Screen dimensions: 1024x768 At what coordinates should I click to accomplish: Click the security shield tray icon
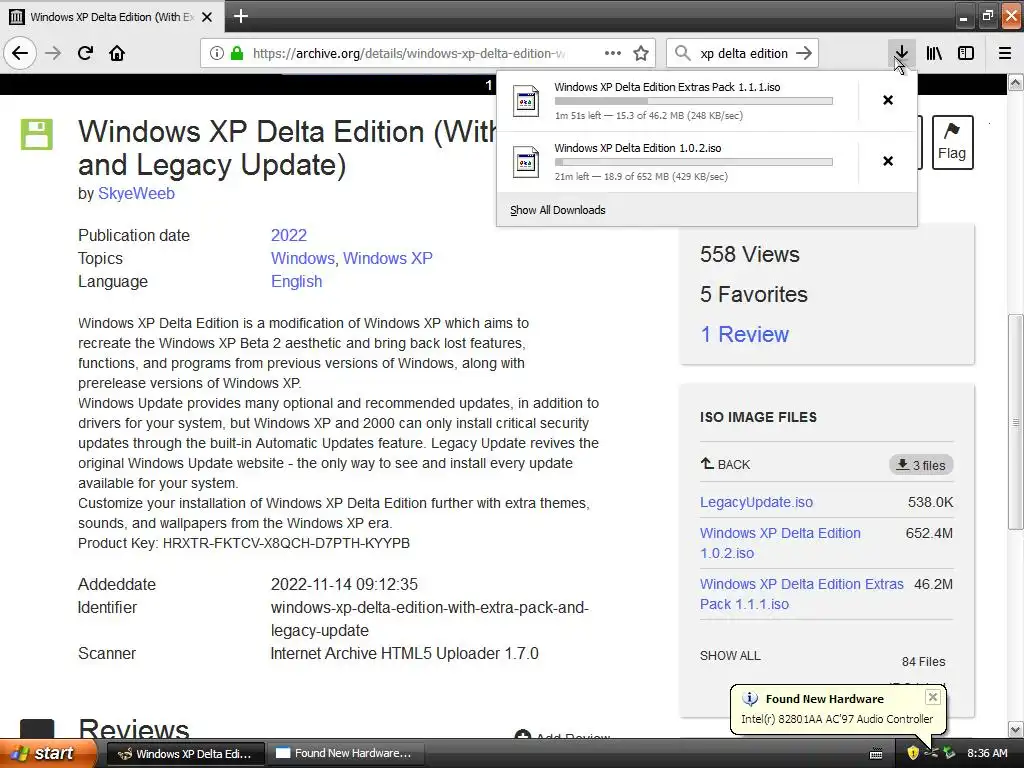pos(913,754)
